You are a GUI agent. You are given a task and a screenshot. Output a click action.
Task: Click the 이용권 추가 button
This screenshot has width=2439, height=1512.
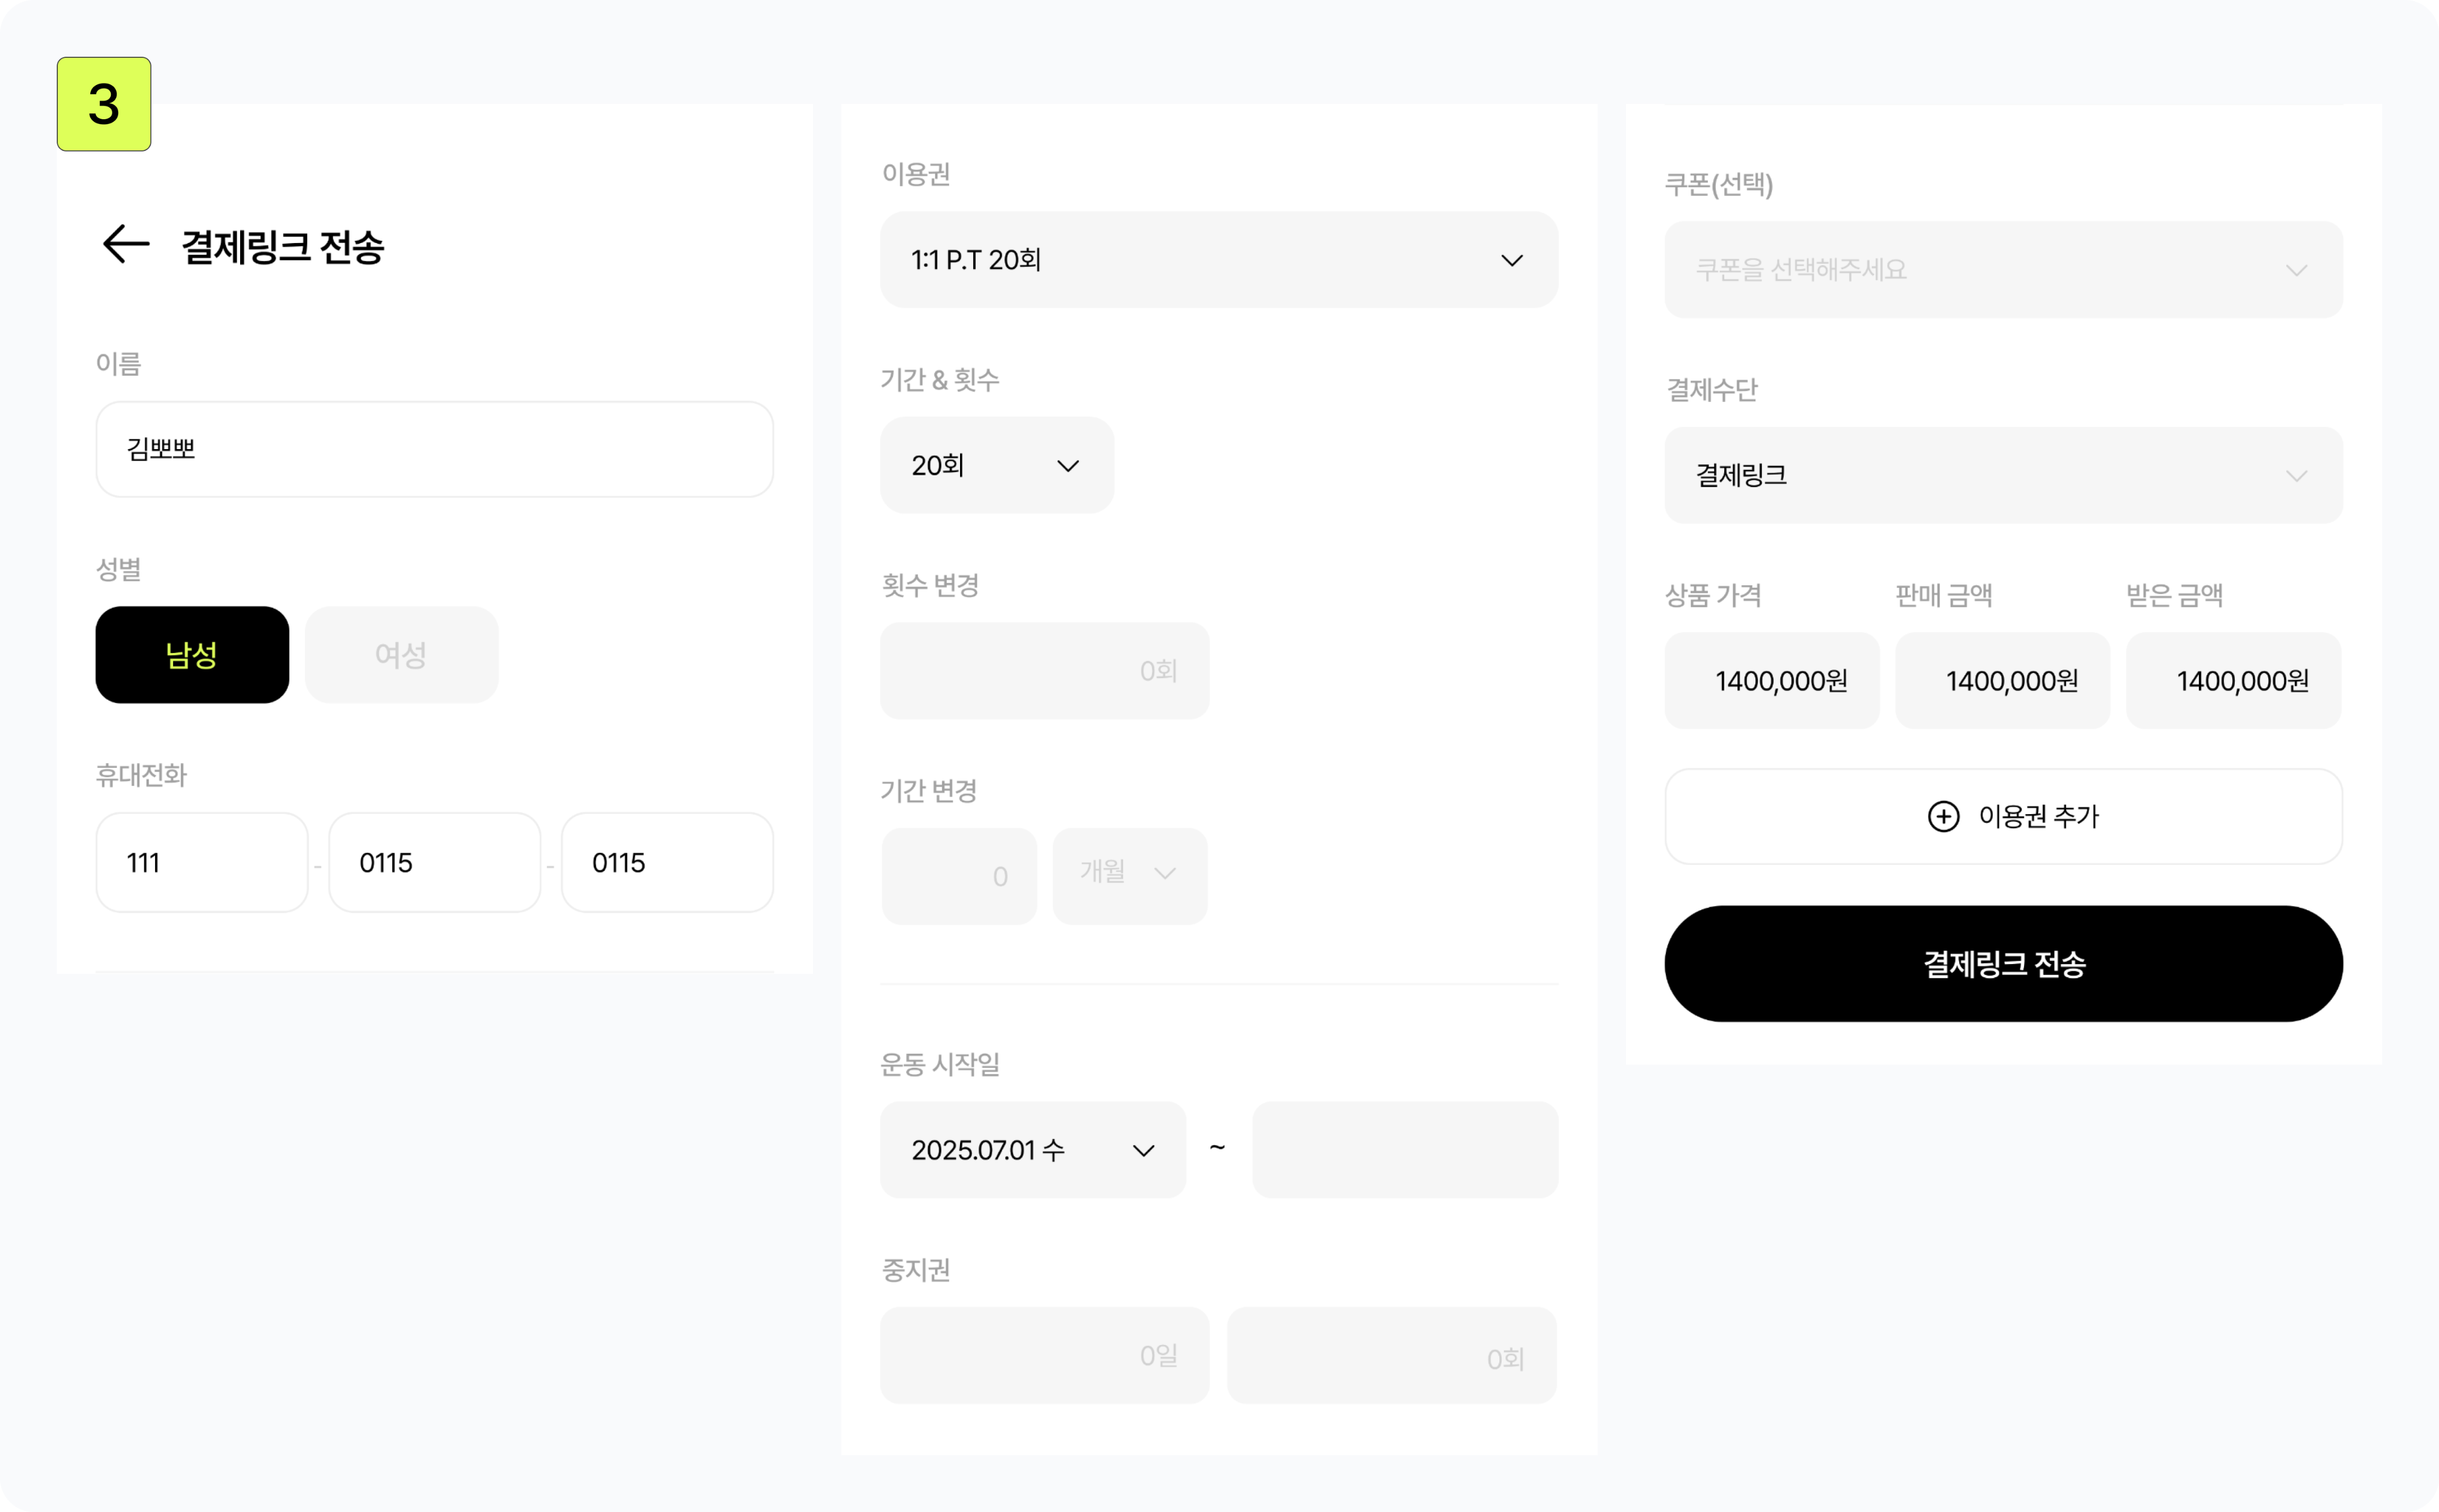(x=2003, y=816)
